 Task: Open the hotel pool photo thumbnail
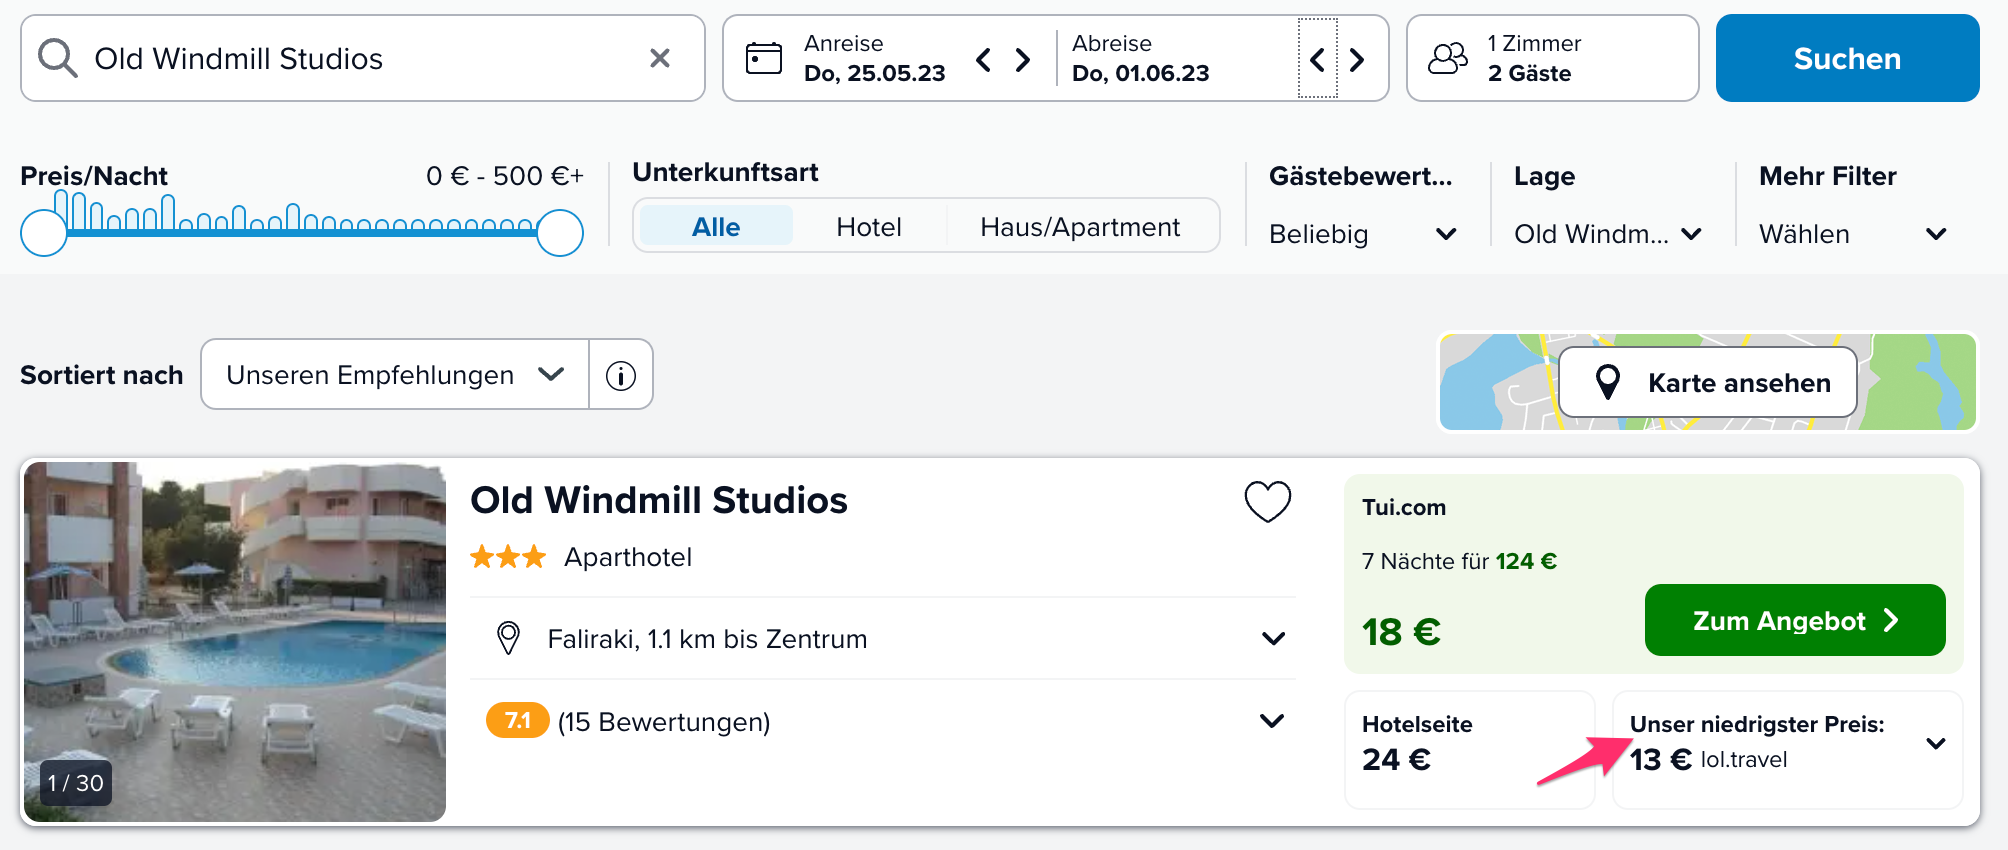click(235, 642)
